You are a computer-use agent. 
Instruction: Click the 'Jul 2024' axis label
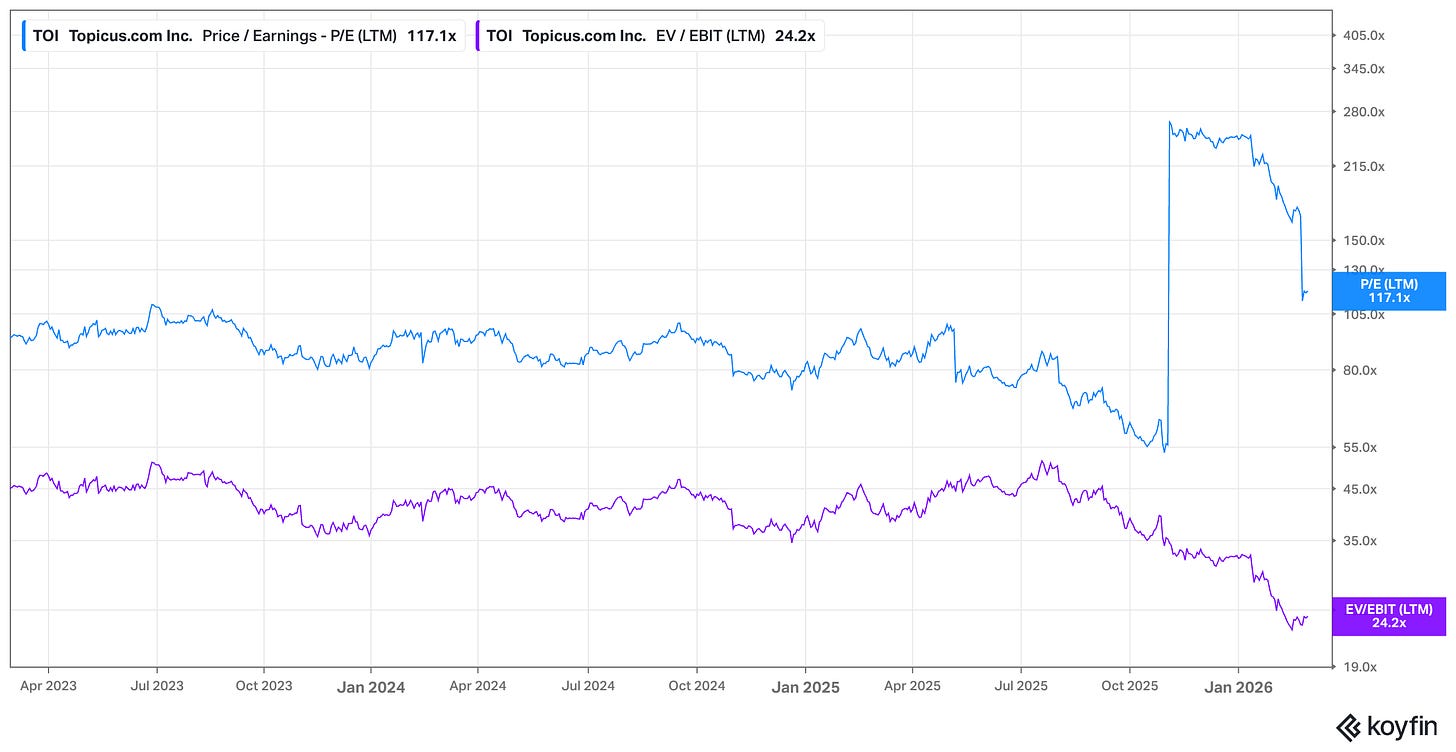[587, 686]
